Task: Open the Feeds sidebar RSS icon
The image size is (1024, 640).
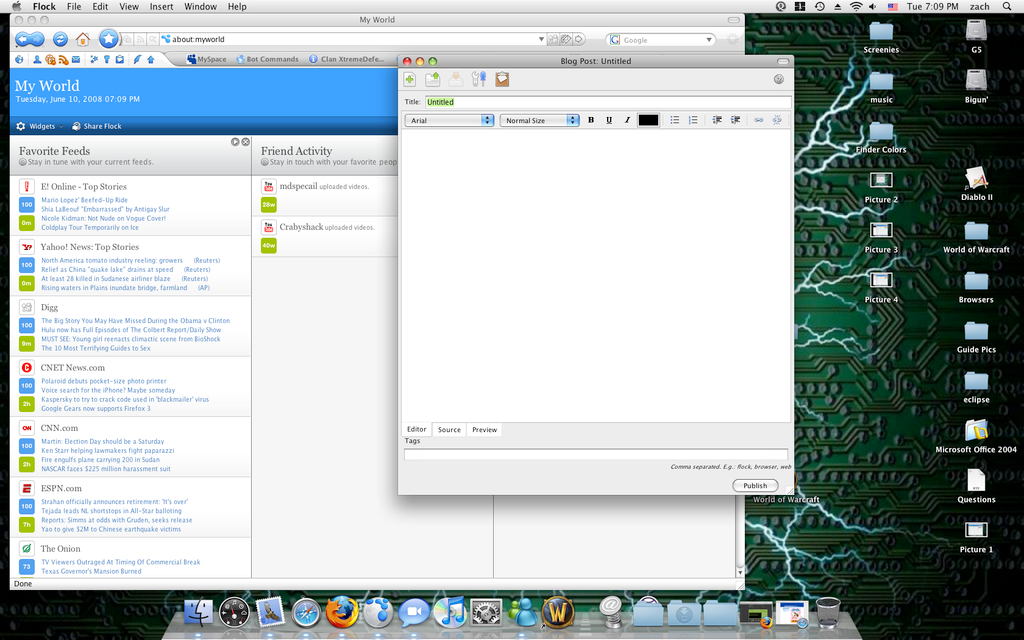Action: point(63,59)
